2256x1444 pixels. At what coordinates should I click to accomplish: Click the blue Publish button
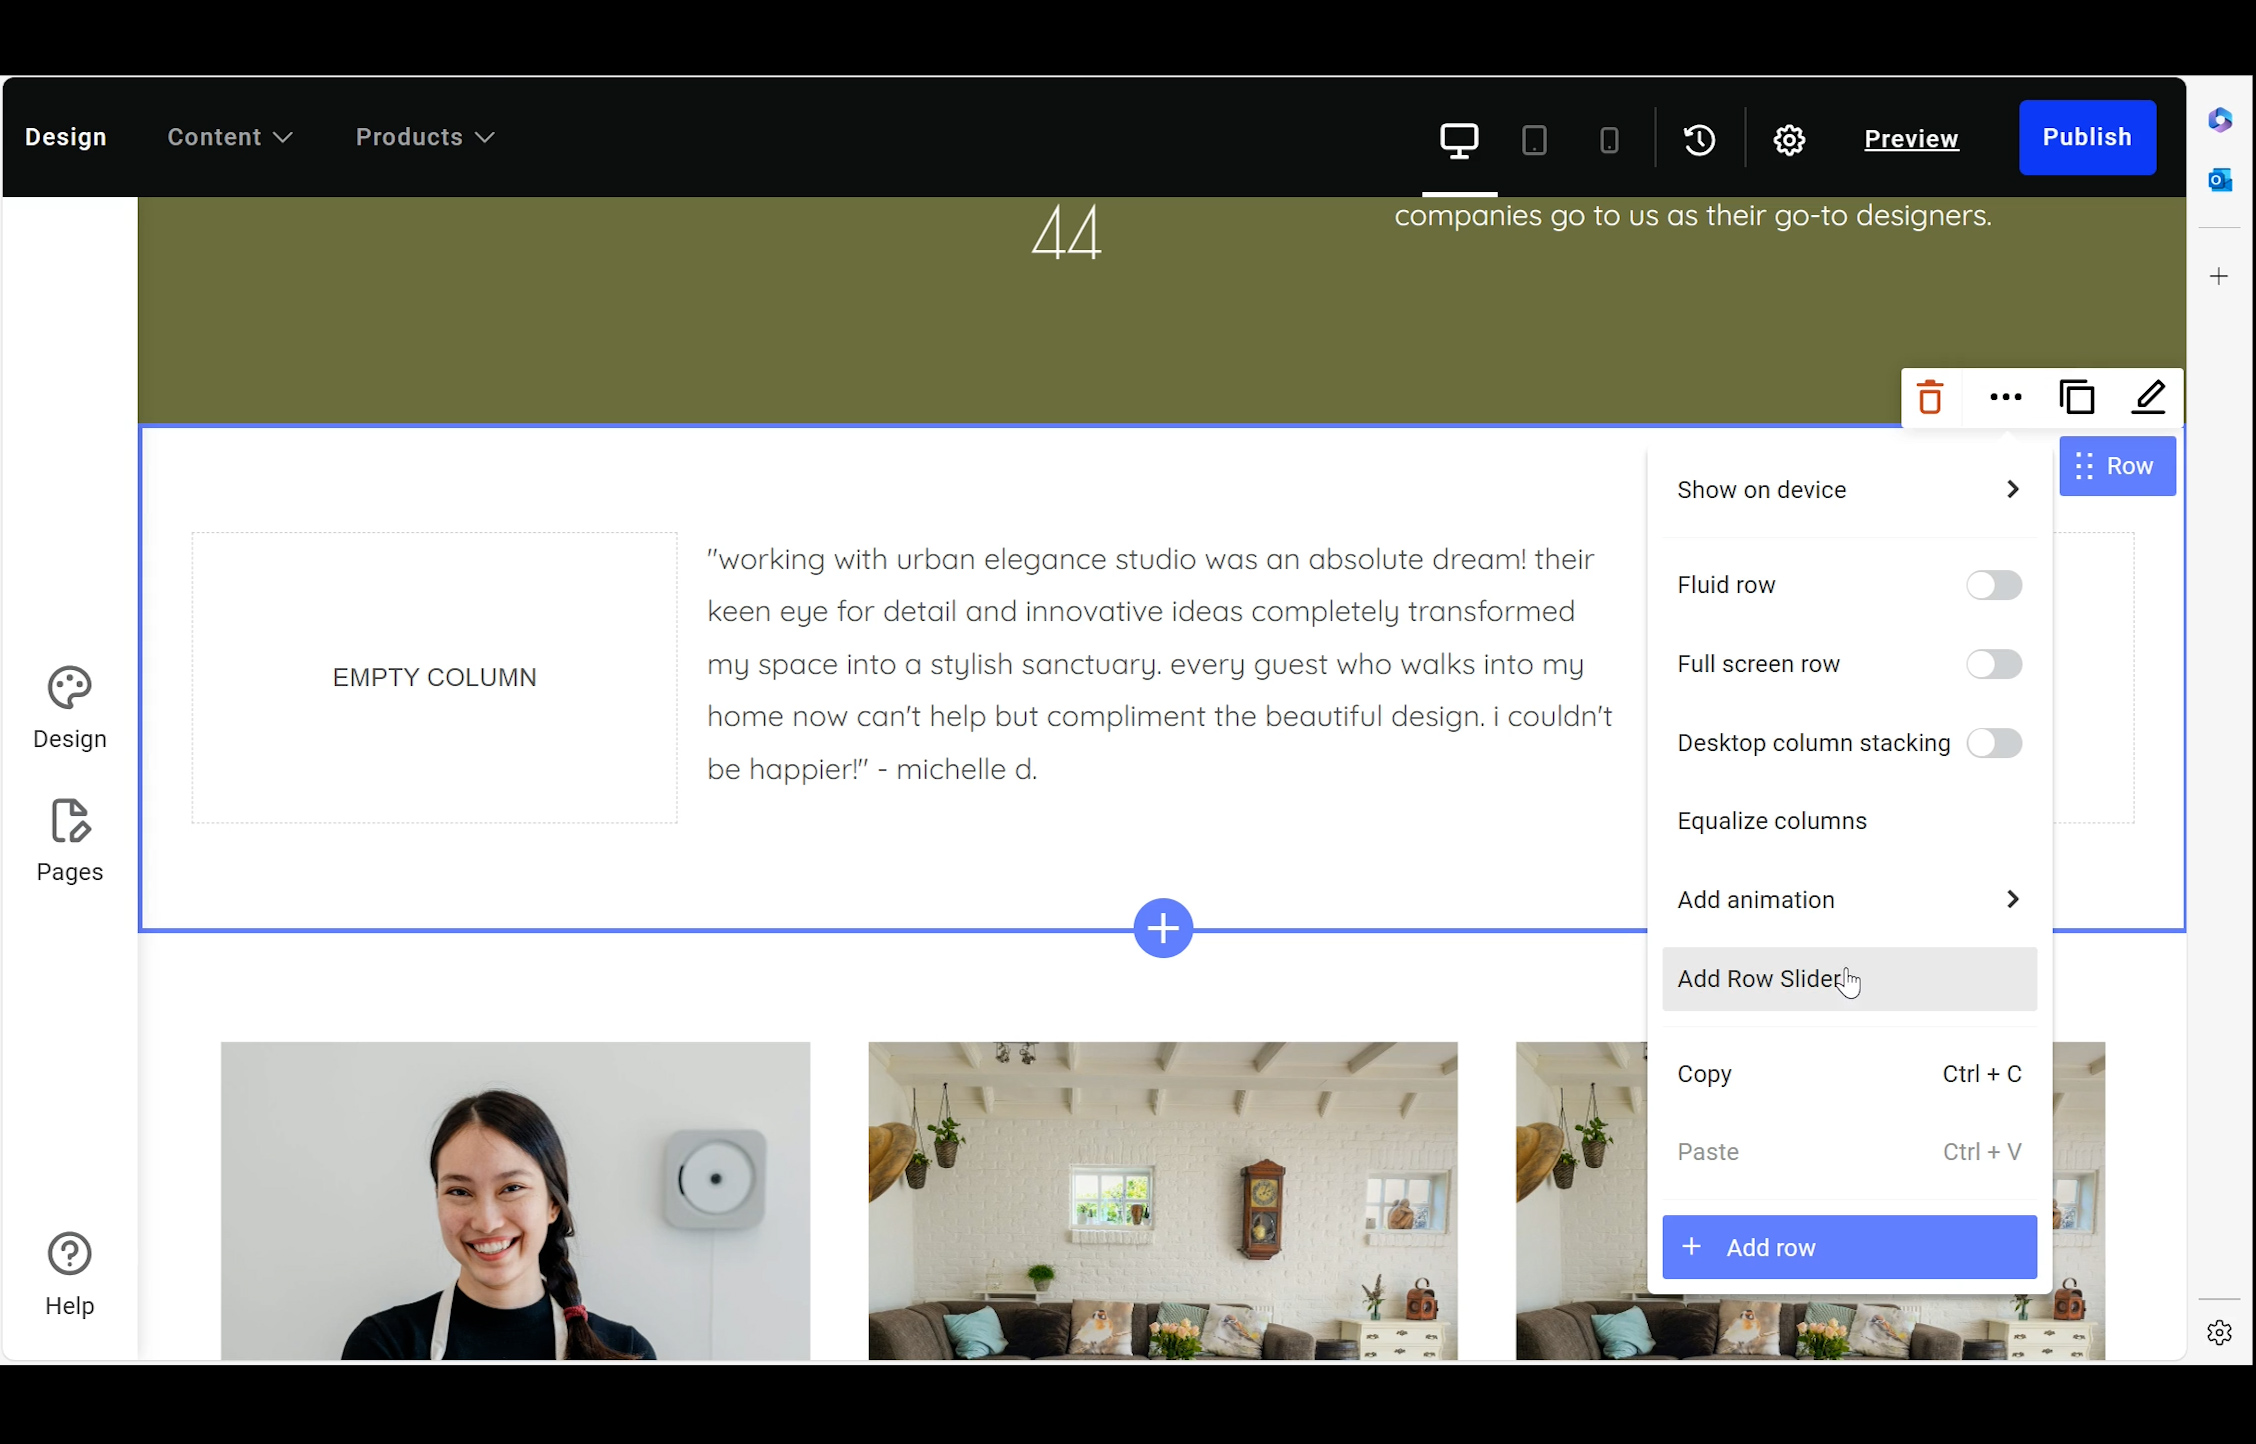2086,137
